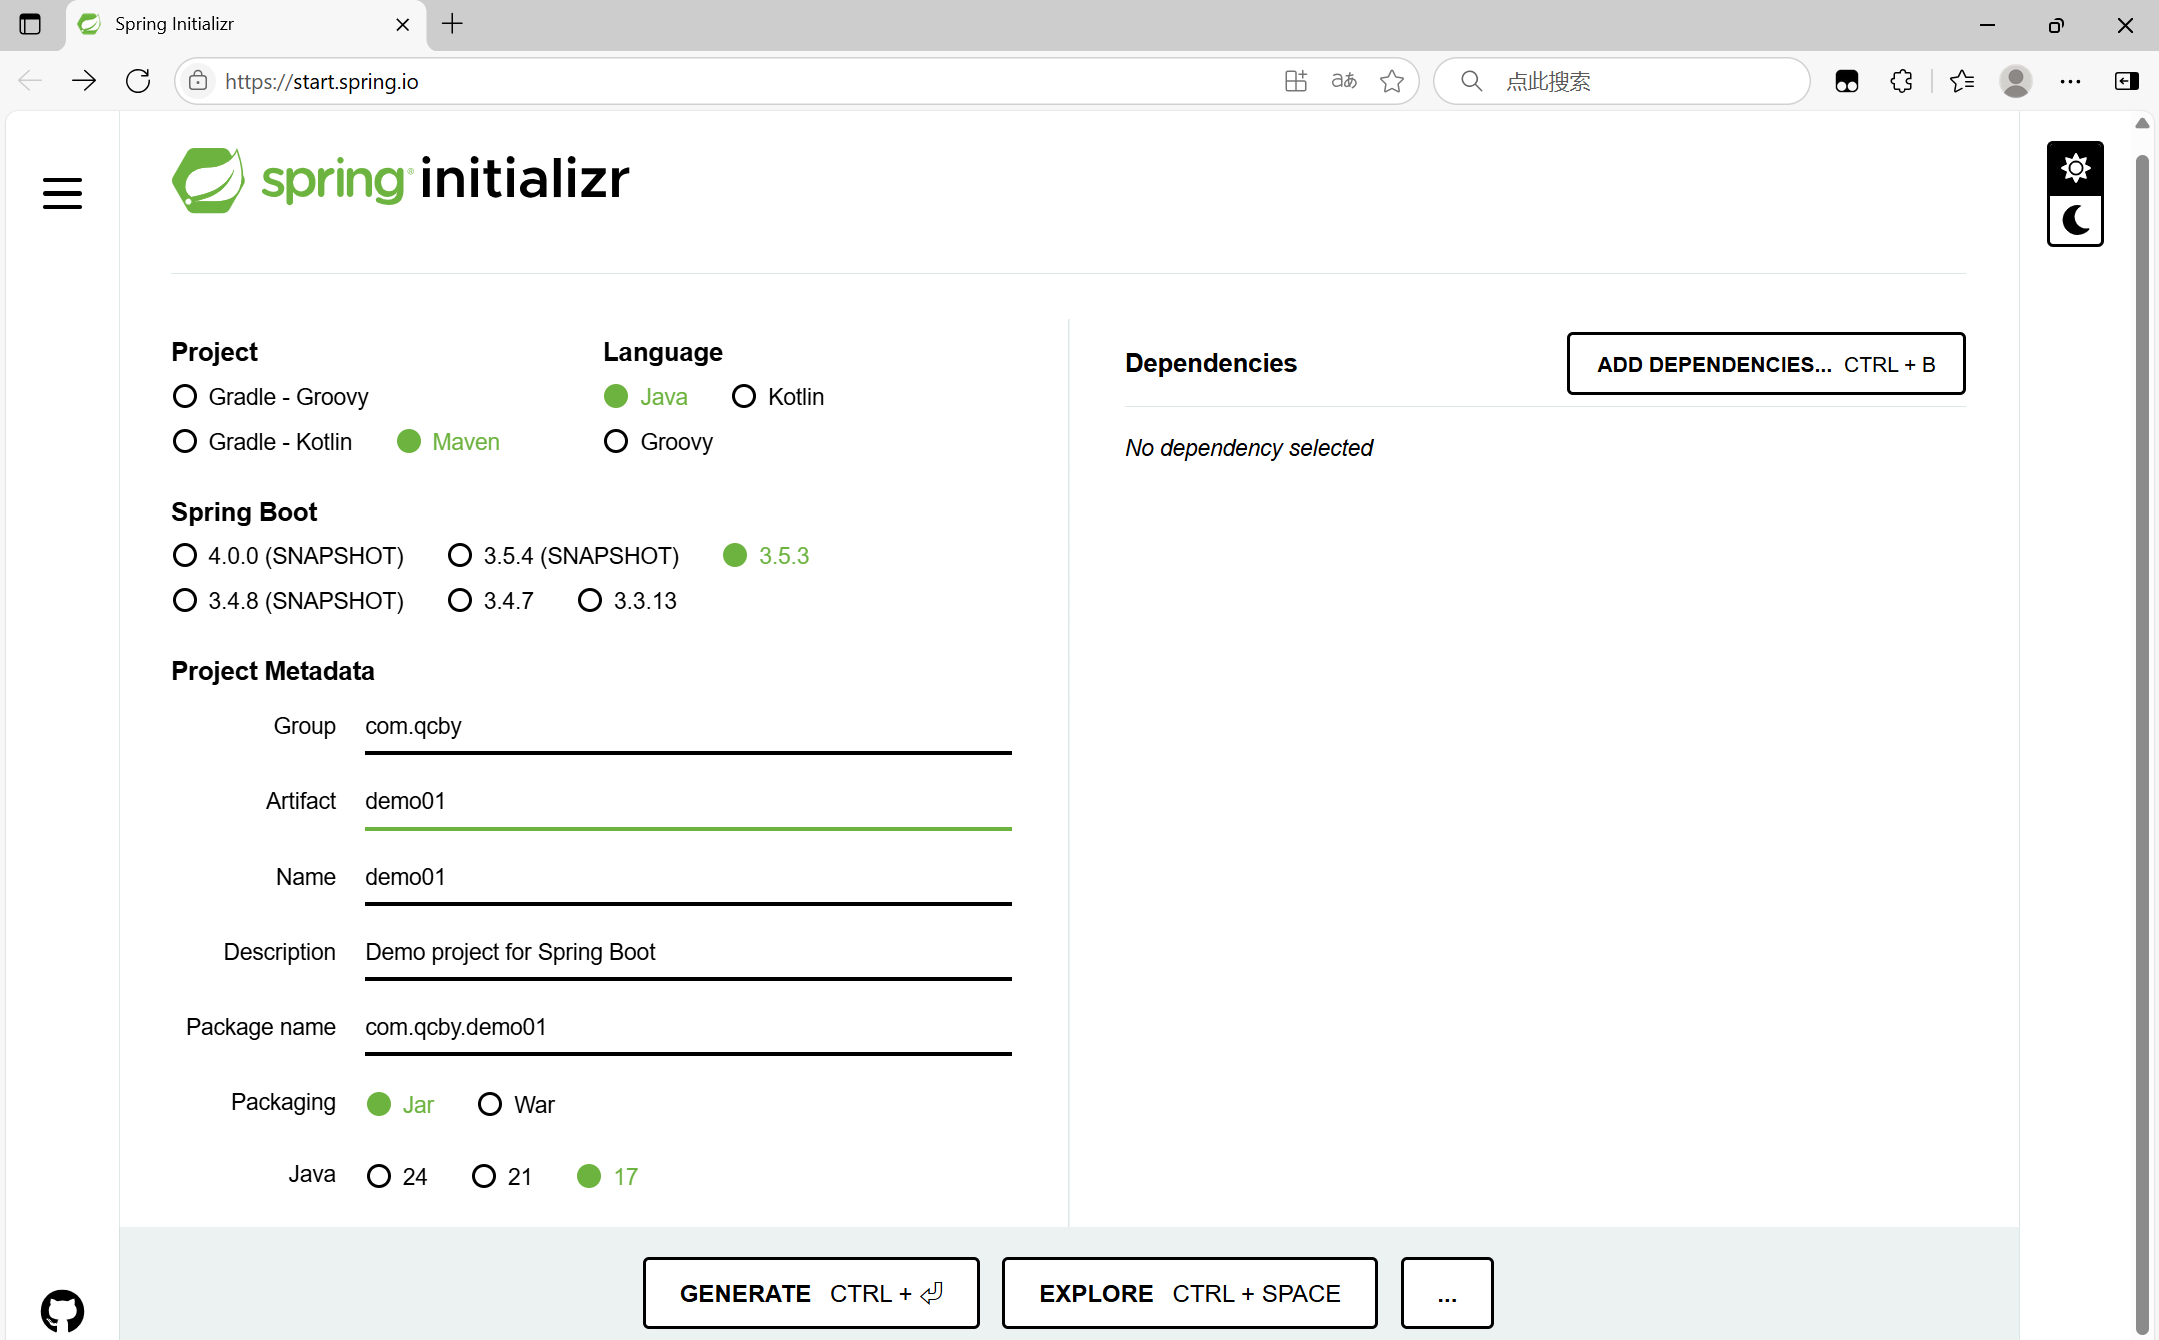This screenshot has height=1340, width=2159.
Task: Choose Jar packaging
Action: pyautogui.click(x=400, y=1105)
